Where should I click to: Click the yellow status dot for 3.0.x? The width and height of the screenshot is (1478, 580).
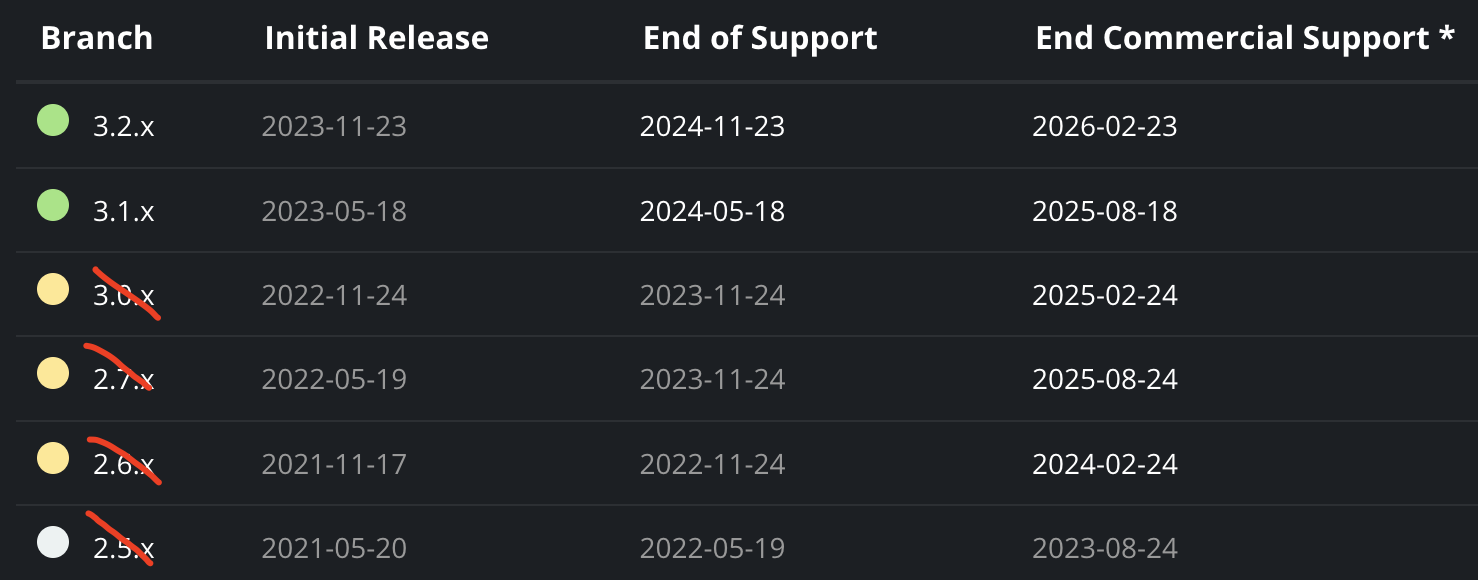(53, 290)
